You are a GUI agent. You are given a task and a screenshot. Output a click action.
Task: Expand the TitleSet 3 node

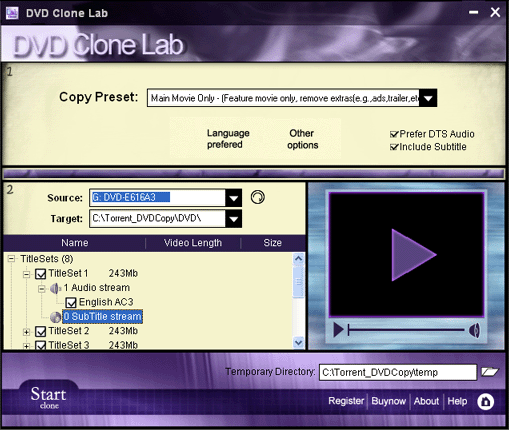click(x=26, y=346)
